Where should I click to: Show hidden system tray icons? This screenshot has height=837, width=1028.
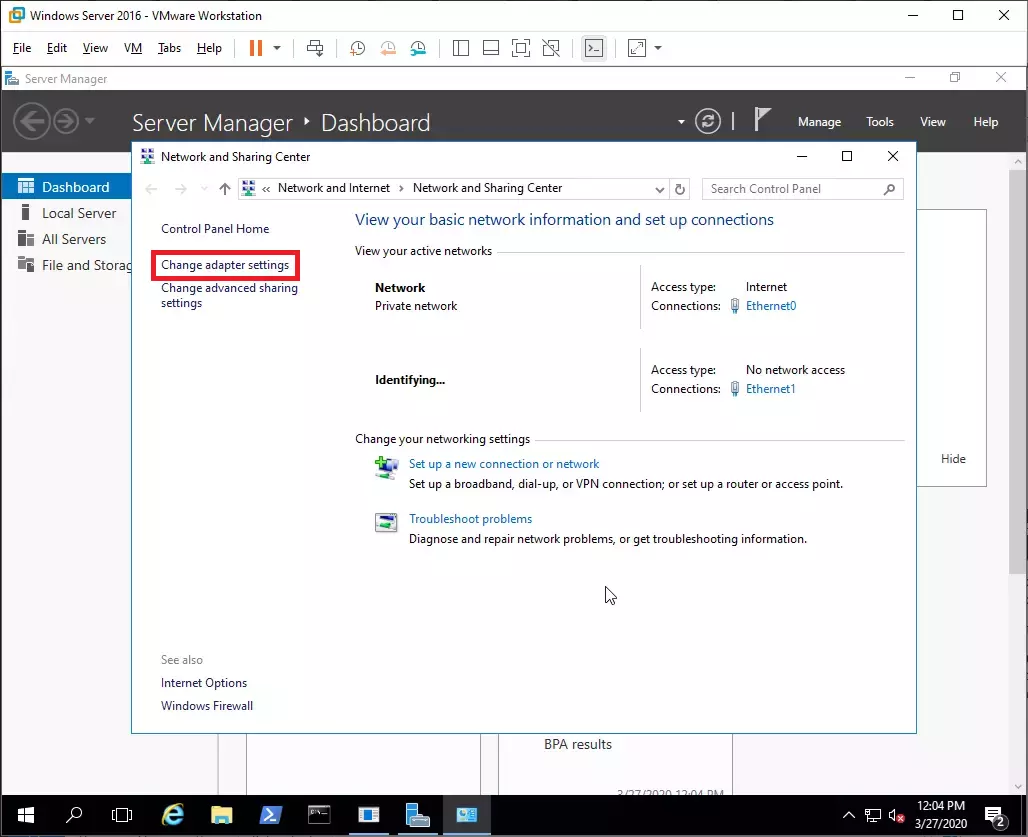848,815
